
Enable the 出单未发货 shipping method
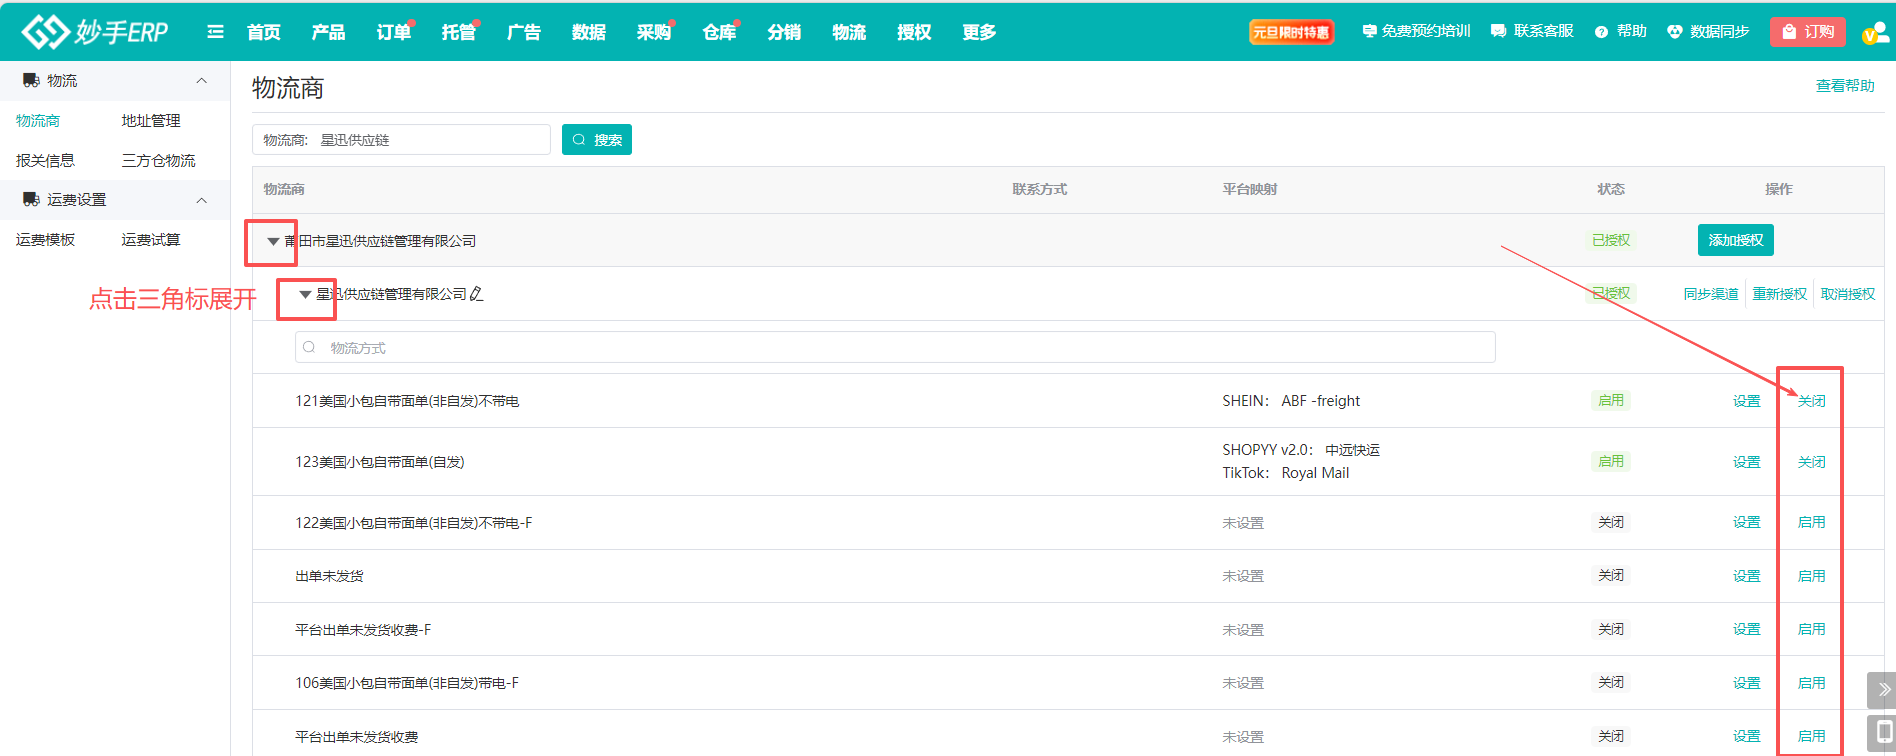pos(1811,576)
